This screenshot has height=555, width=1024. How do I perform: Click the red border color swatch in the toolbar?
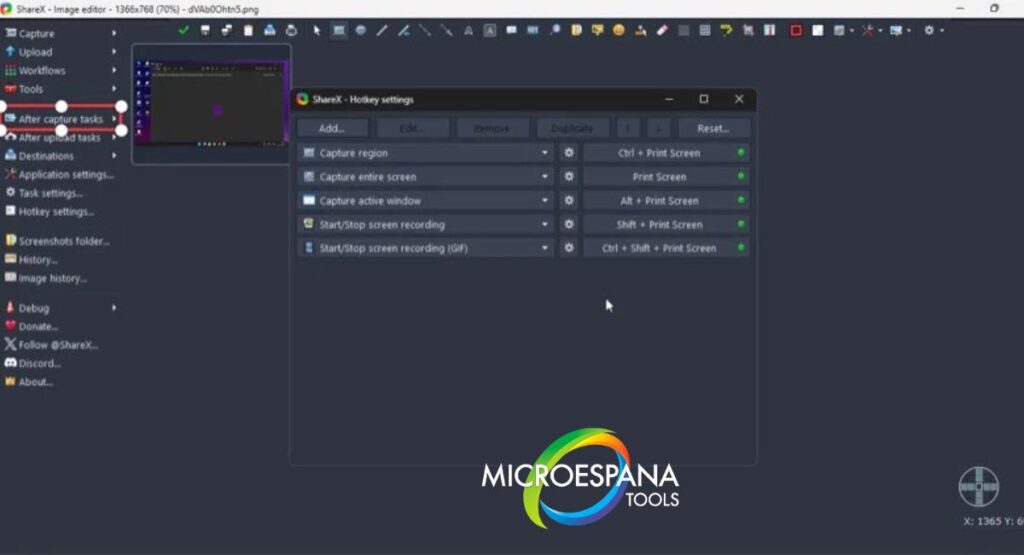tap(796, 30)
